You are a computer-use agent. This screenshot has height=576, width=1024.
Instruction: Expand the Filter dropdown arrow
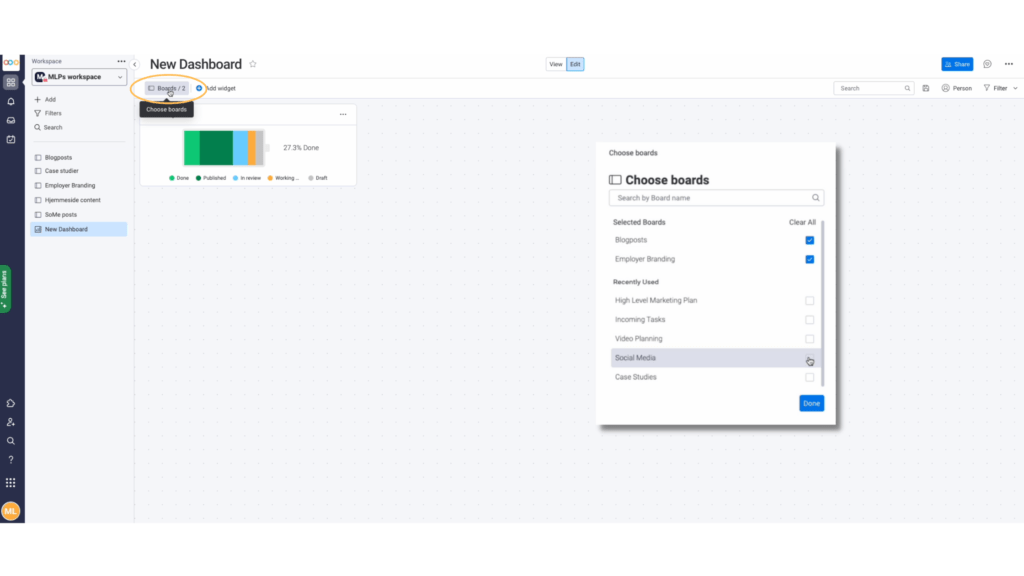[x=1016, y=88]
